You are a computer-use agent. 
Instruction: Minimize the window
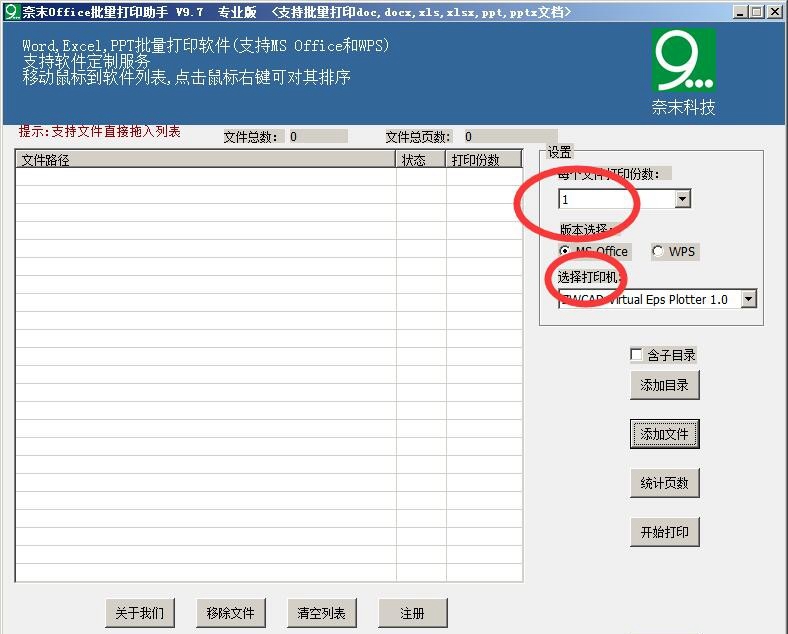739,12
